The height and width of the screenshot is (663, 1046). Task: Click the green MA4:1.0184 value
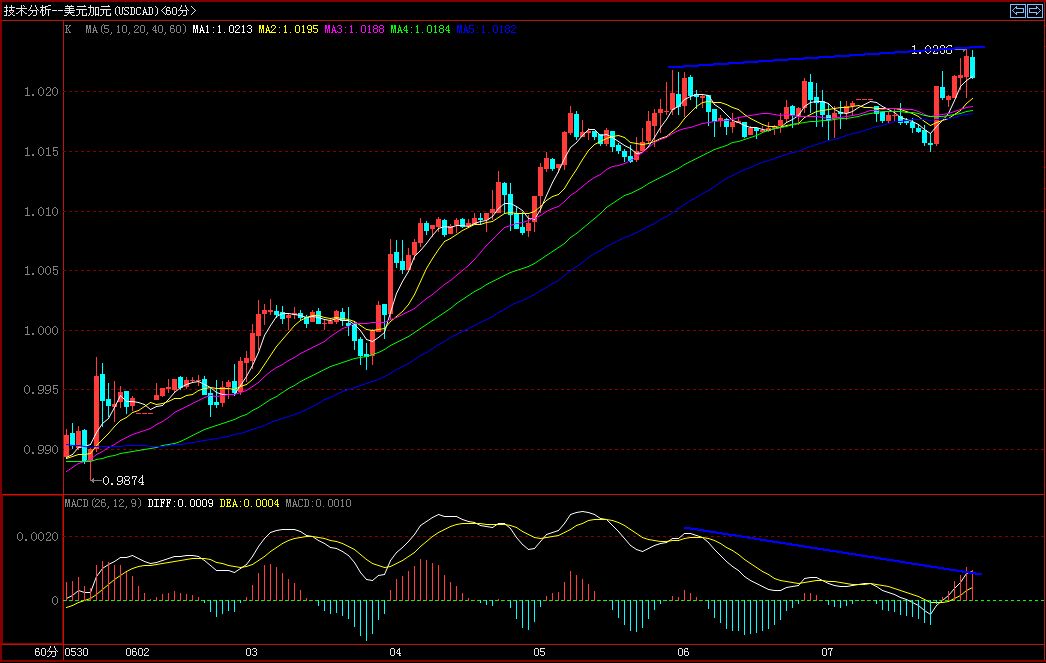coord(420,29)
